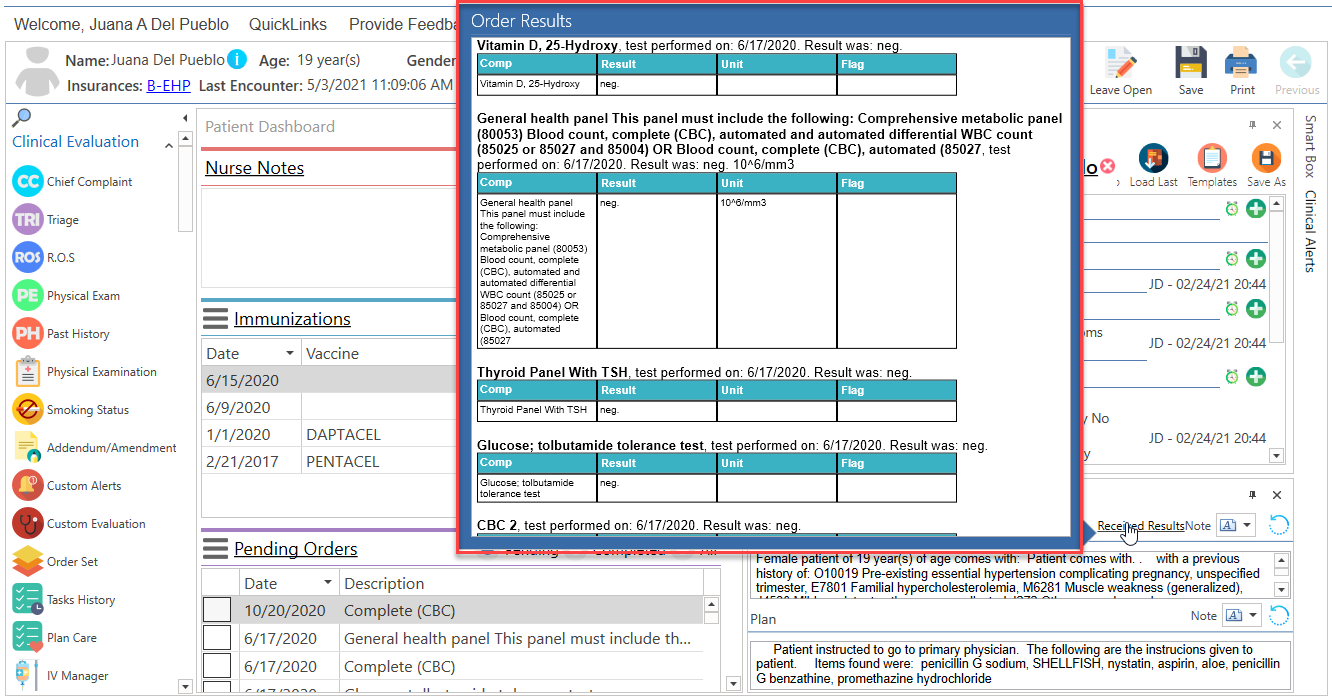1332x697 pixels.
Task: Open the Pending Orders link
Action: click(296, 549)
